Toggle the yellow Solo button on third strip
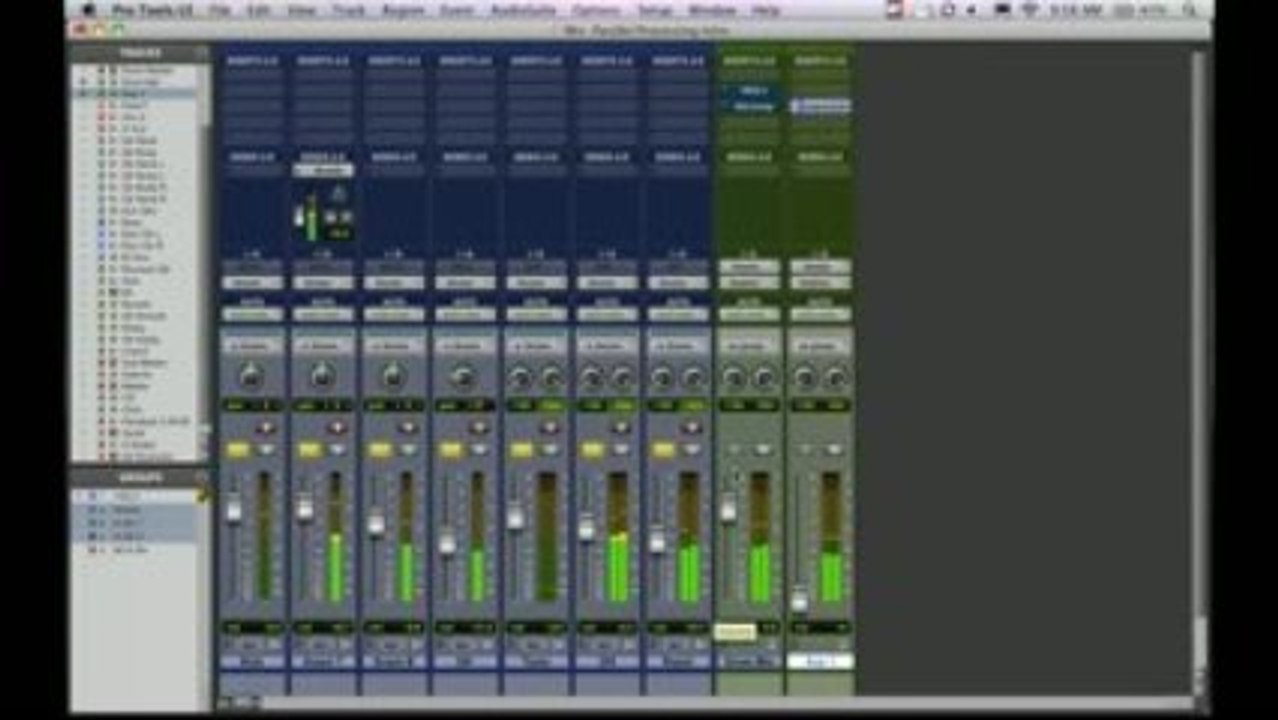The image size is (1278, 720). point(380,451)
